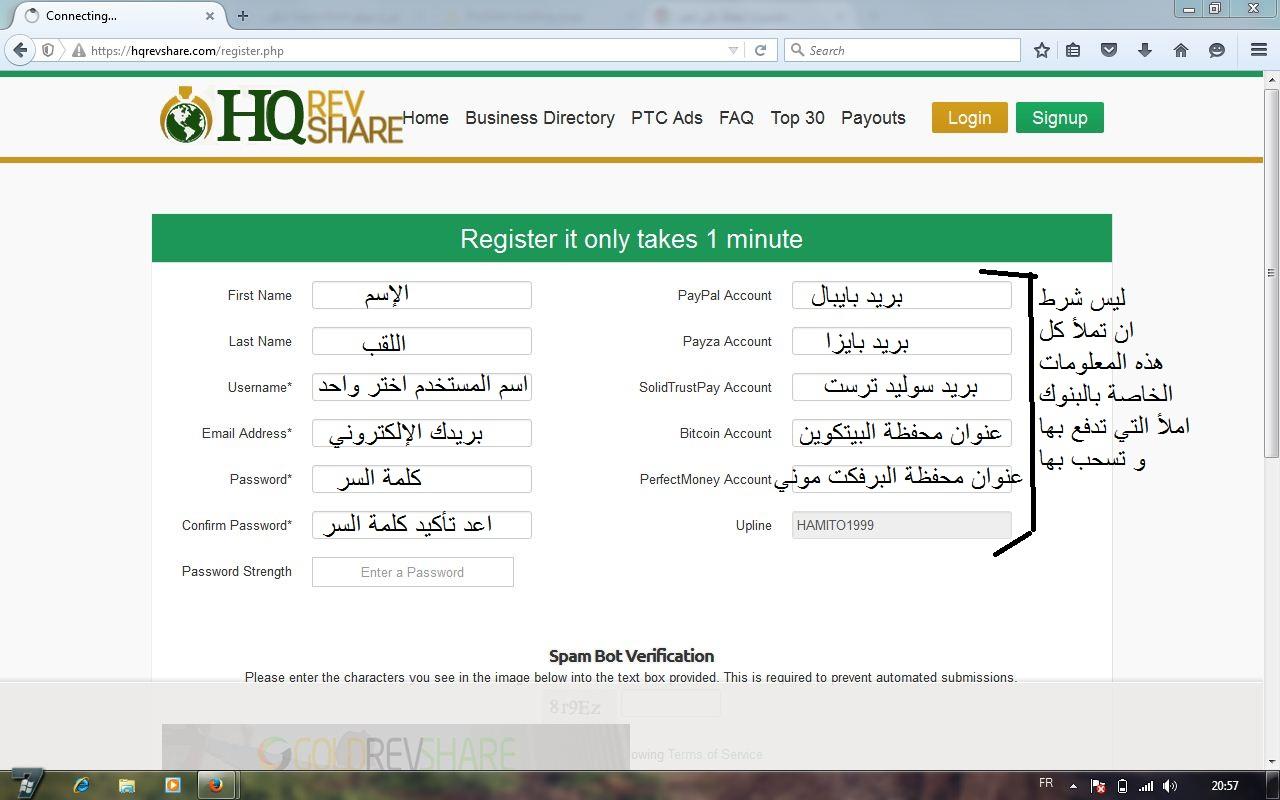Viewport: 1280px width, 800px height.
Task: Click the reload page icon
Action: 760,50
